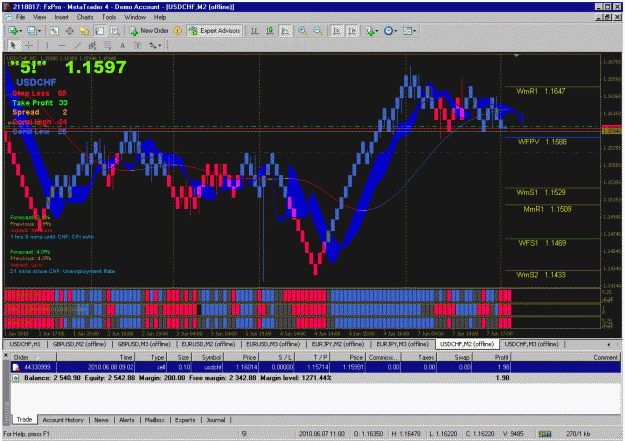Show the Market Watch window
The width and height of the screenshot is (625, 441).
(x=54, y=31)
